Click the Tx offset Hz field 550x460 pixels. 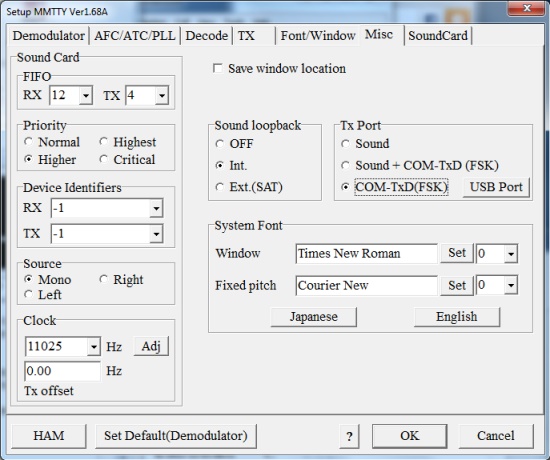[62, 371]
